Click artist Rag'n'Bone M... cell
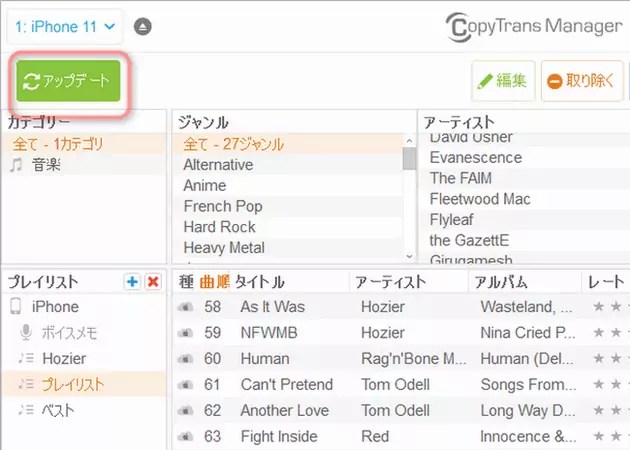This screenshot has height=450, width=630. click(414, 359)
